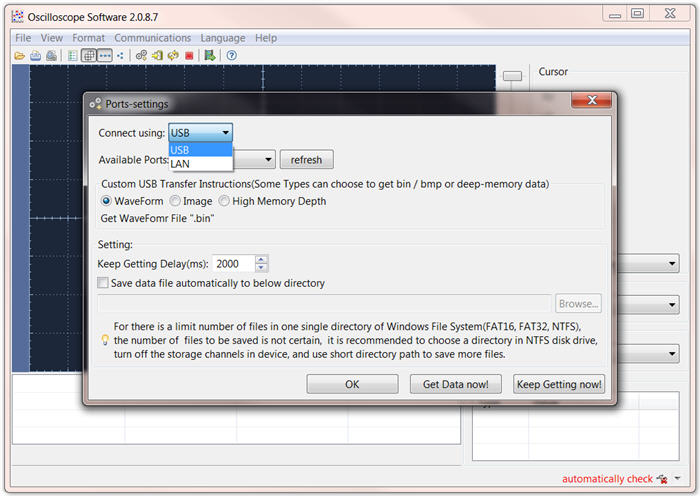Click the blue scattered dots toolbar icon
The height and width of the screenshot is (496, 700).
coord(120,56)
